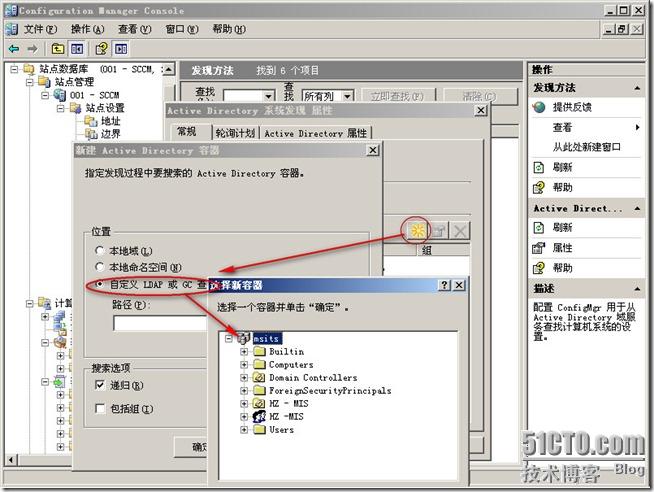Expand the Computers node
654x492 pixels.
[x=244, y=365]
